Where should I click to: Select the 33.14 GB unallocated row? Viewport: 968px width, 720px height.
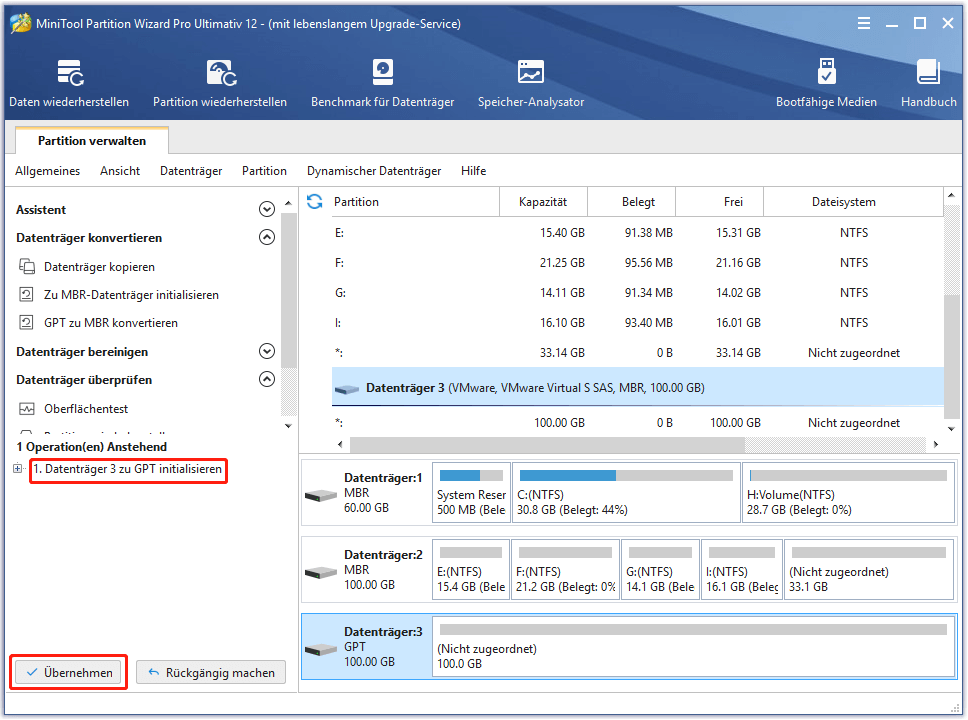click(638, 353)
